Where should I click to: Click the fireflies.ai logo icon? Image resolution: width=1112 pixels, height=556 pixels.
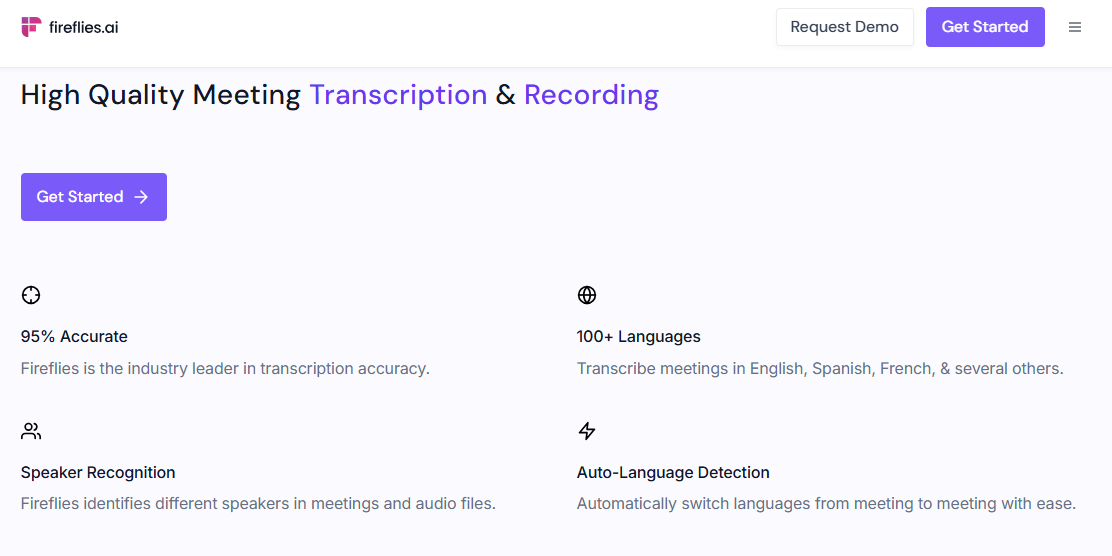pos(31,27)
